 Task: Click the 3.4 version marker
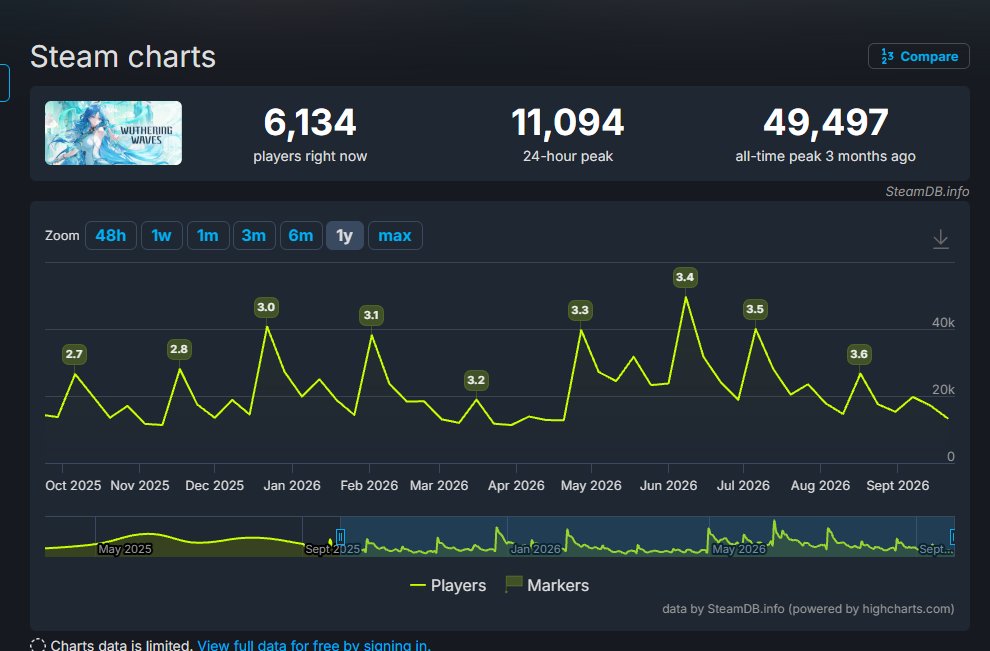pos(685,277)
